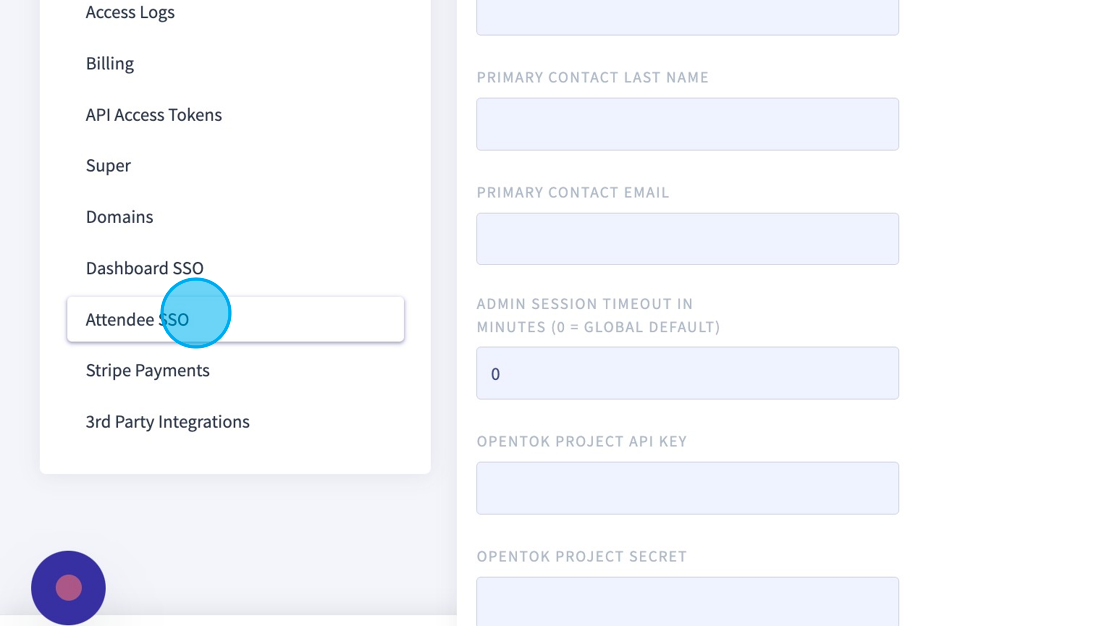The image size is (1120, 626).
Task: Focus the Primary Contact Email input
Action: [x=687, y=239]
